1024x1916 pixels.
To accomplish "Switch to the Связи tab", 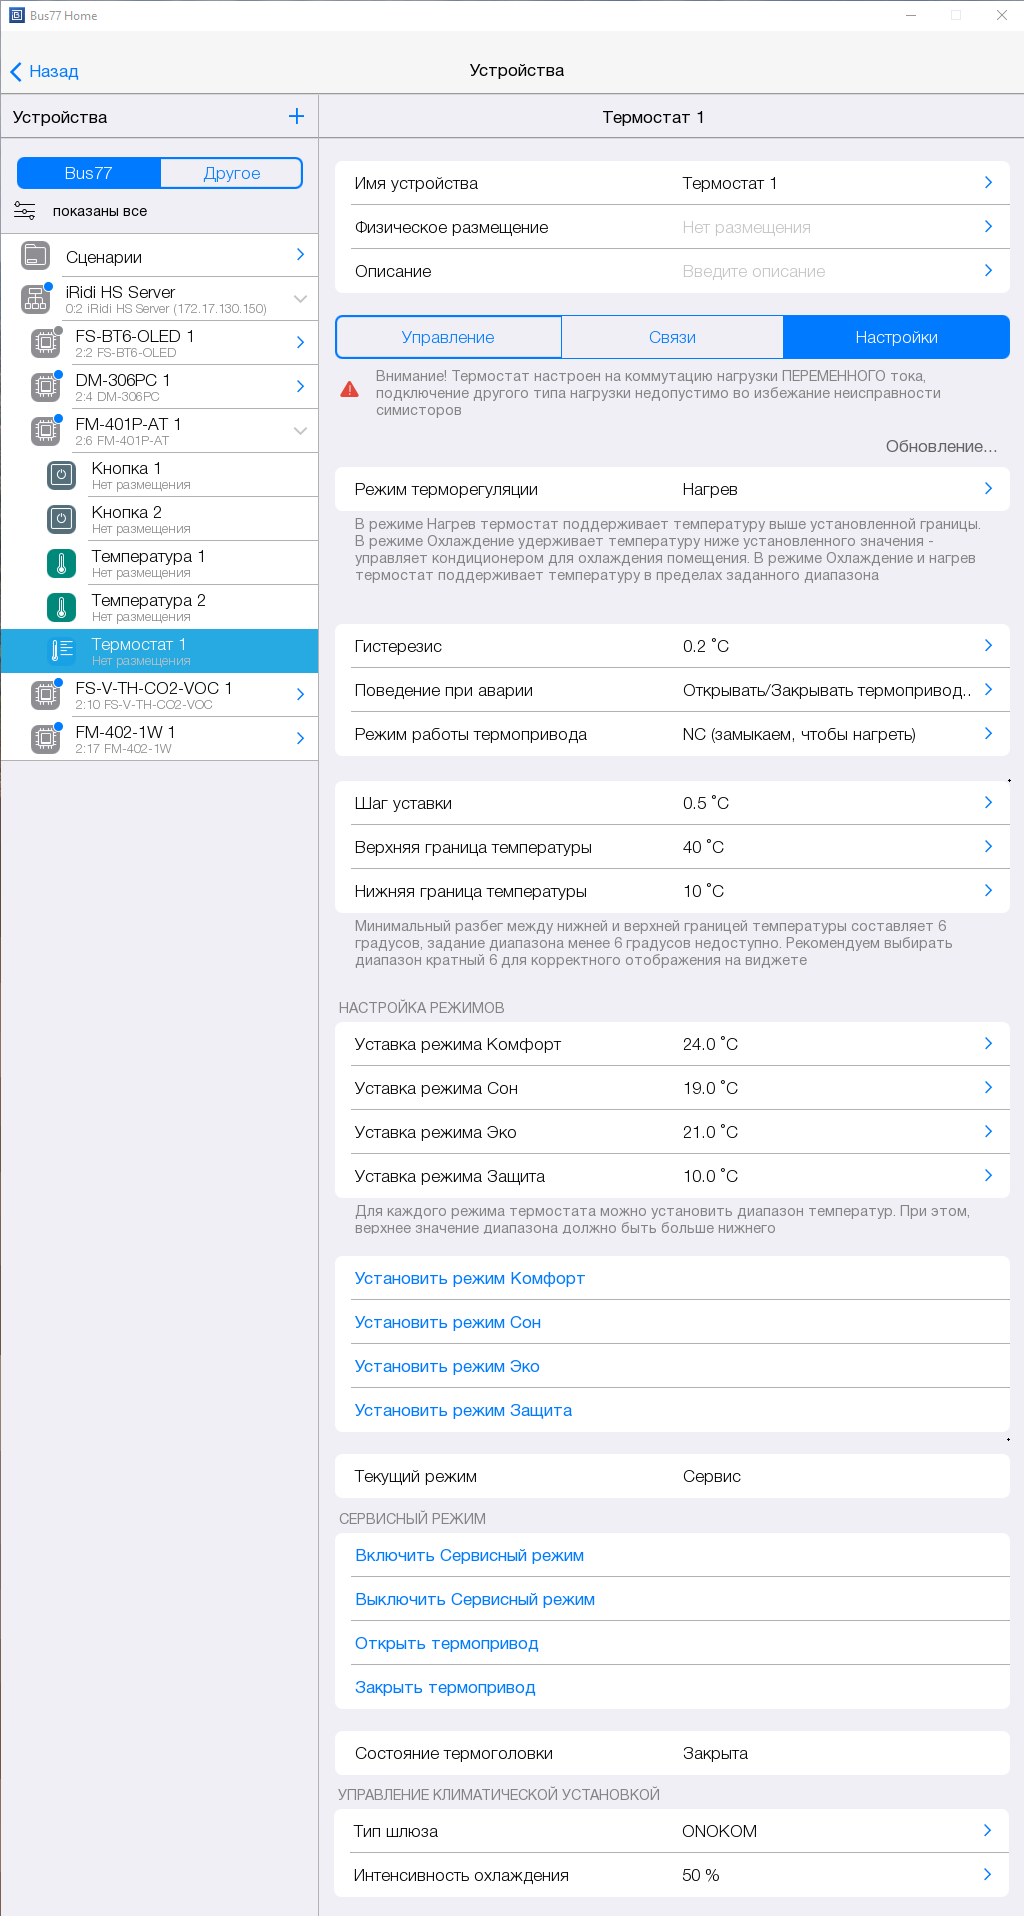I will 672,337.
